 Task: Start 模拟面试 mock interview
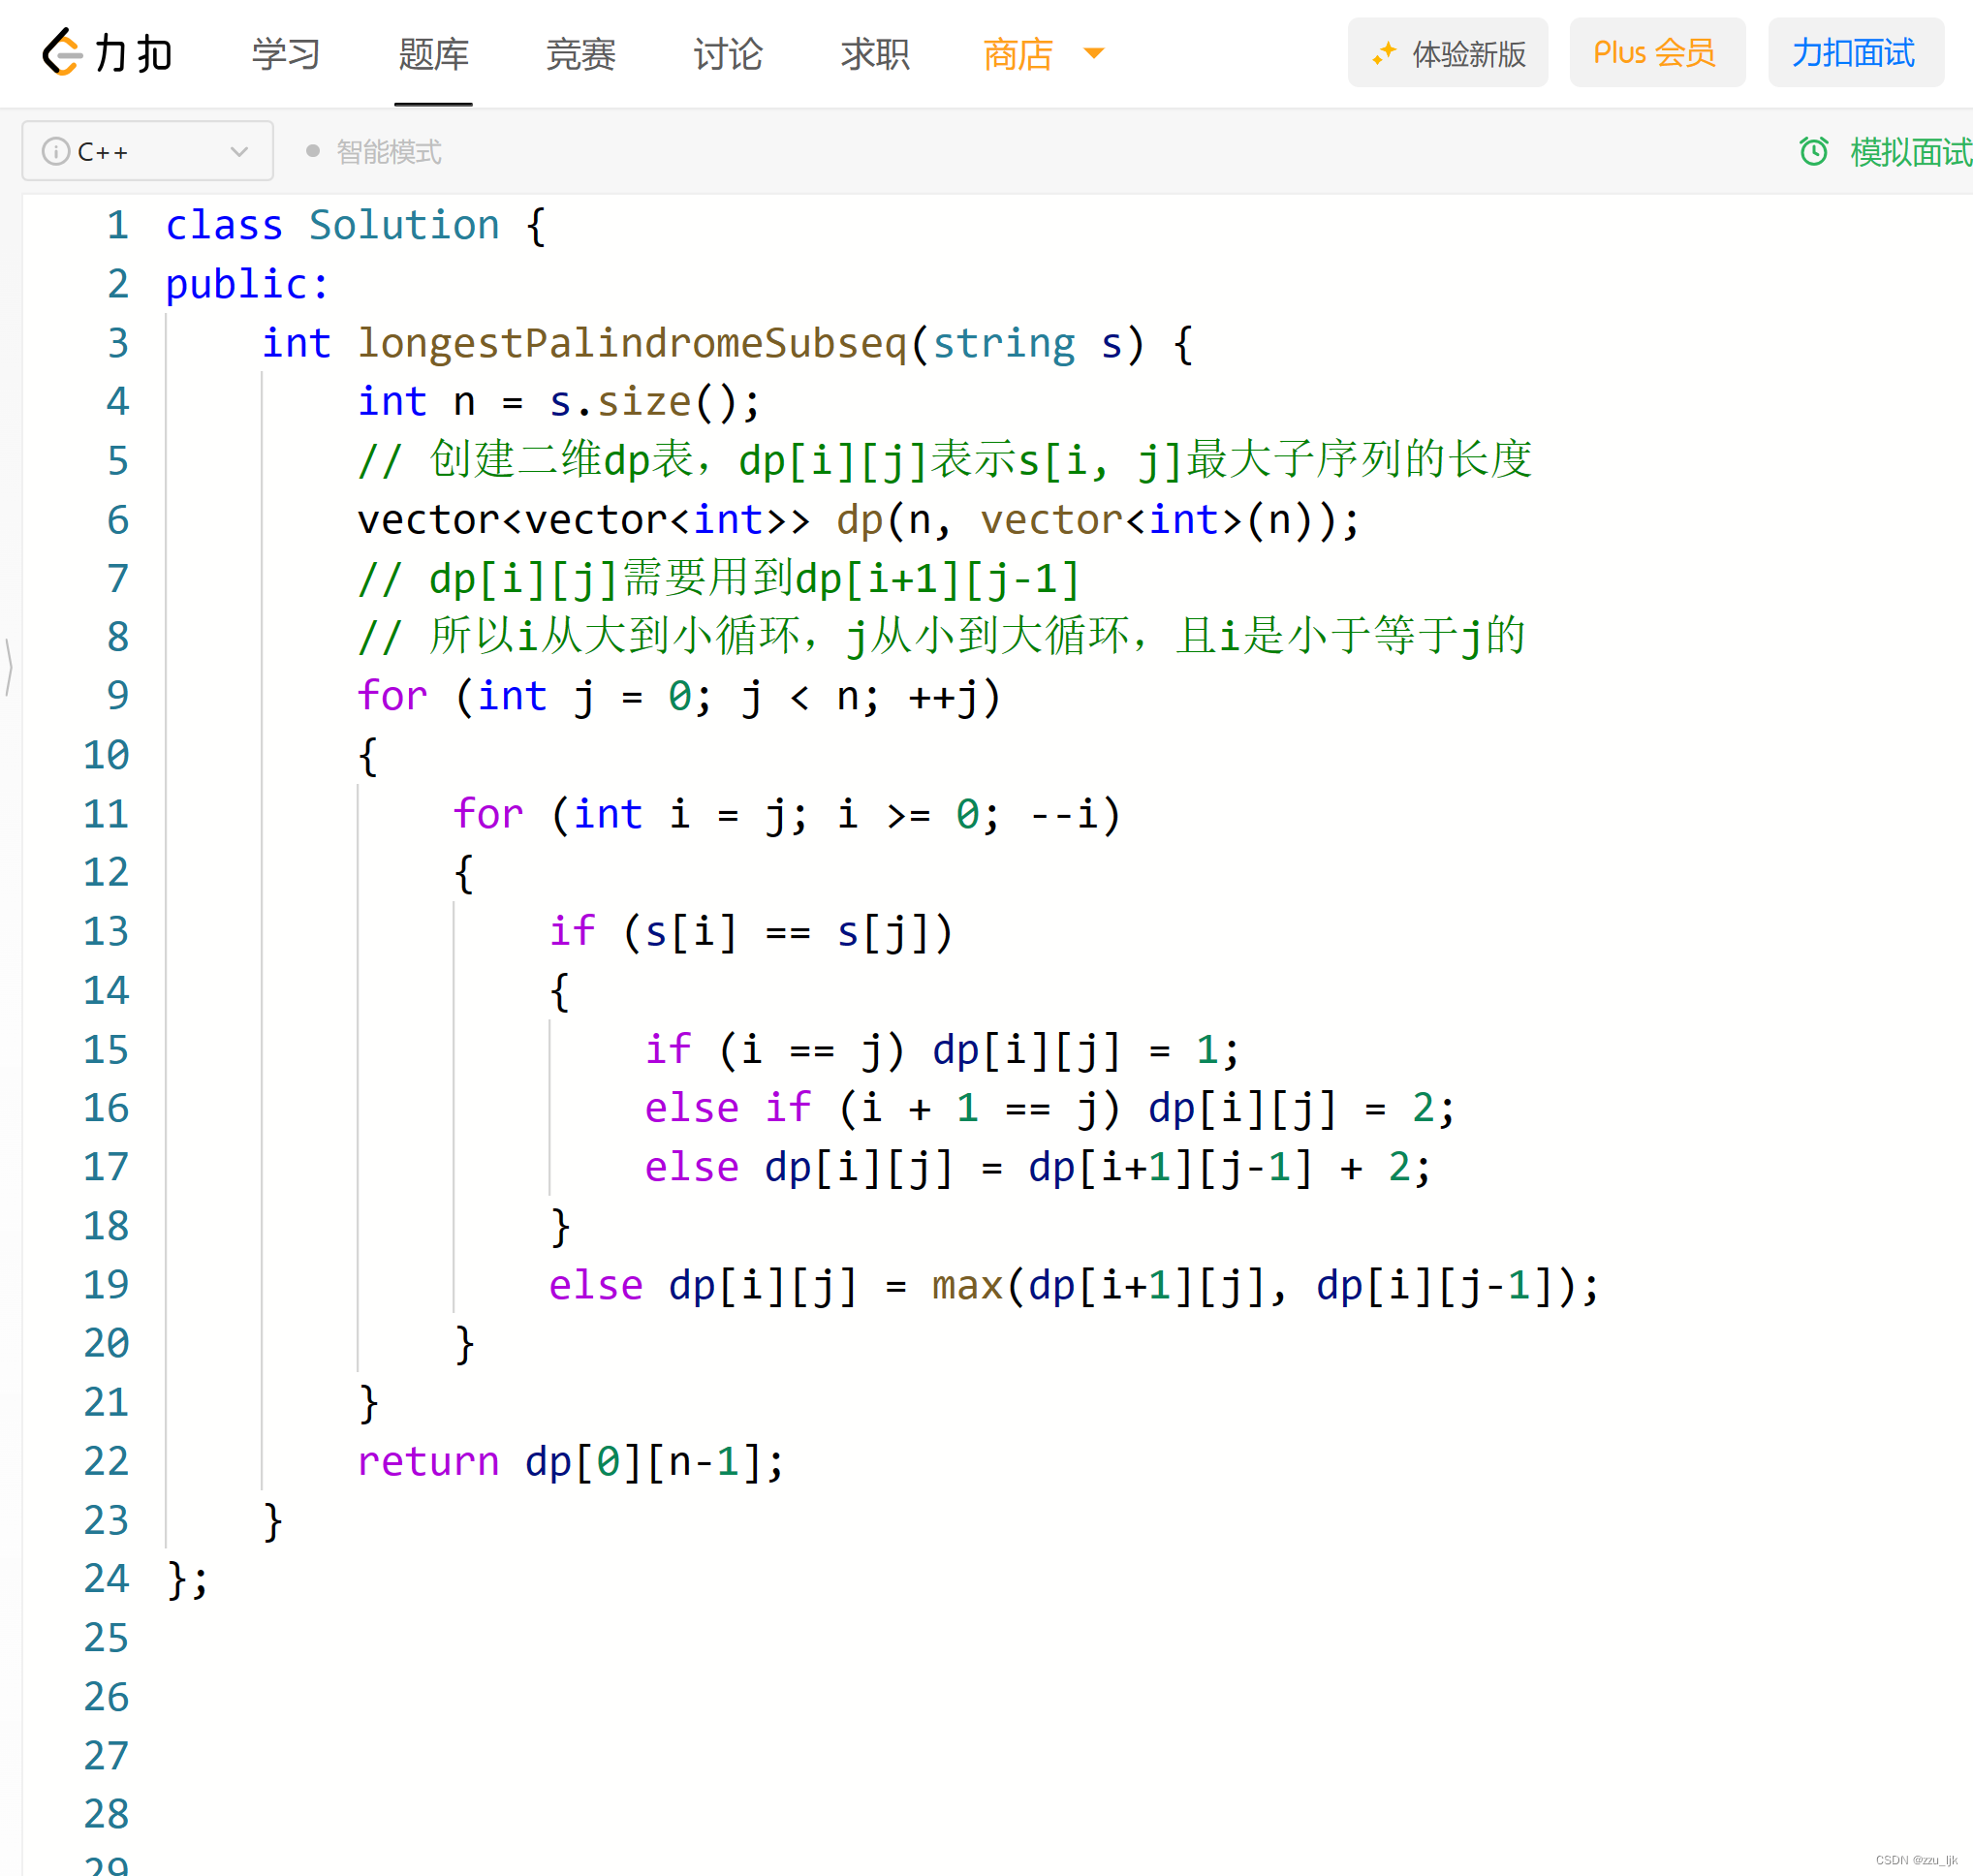click(1911, 152)
